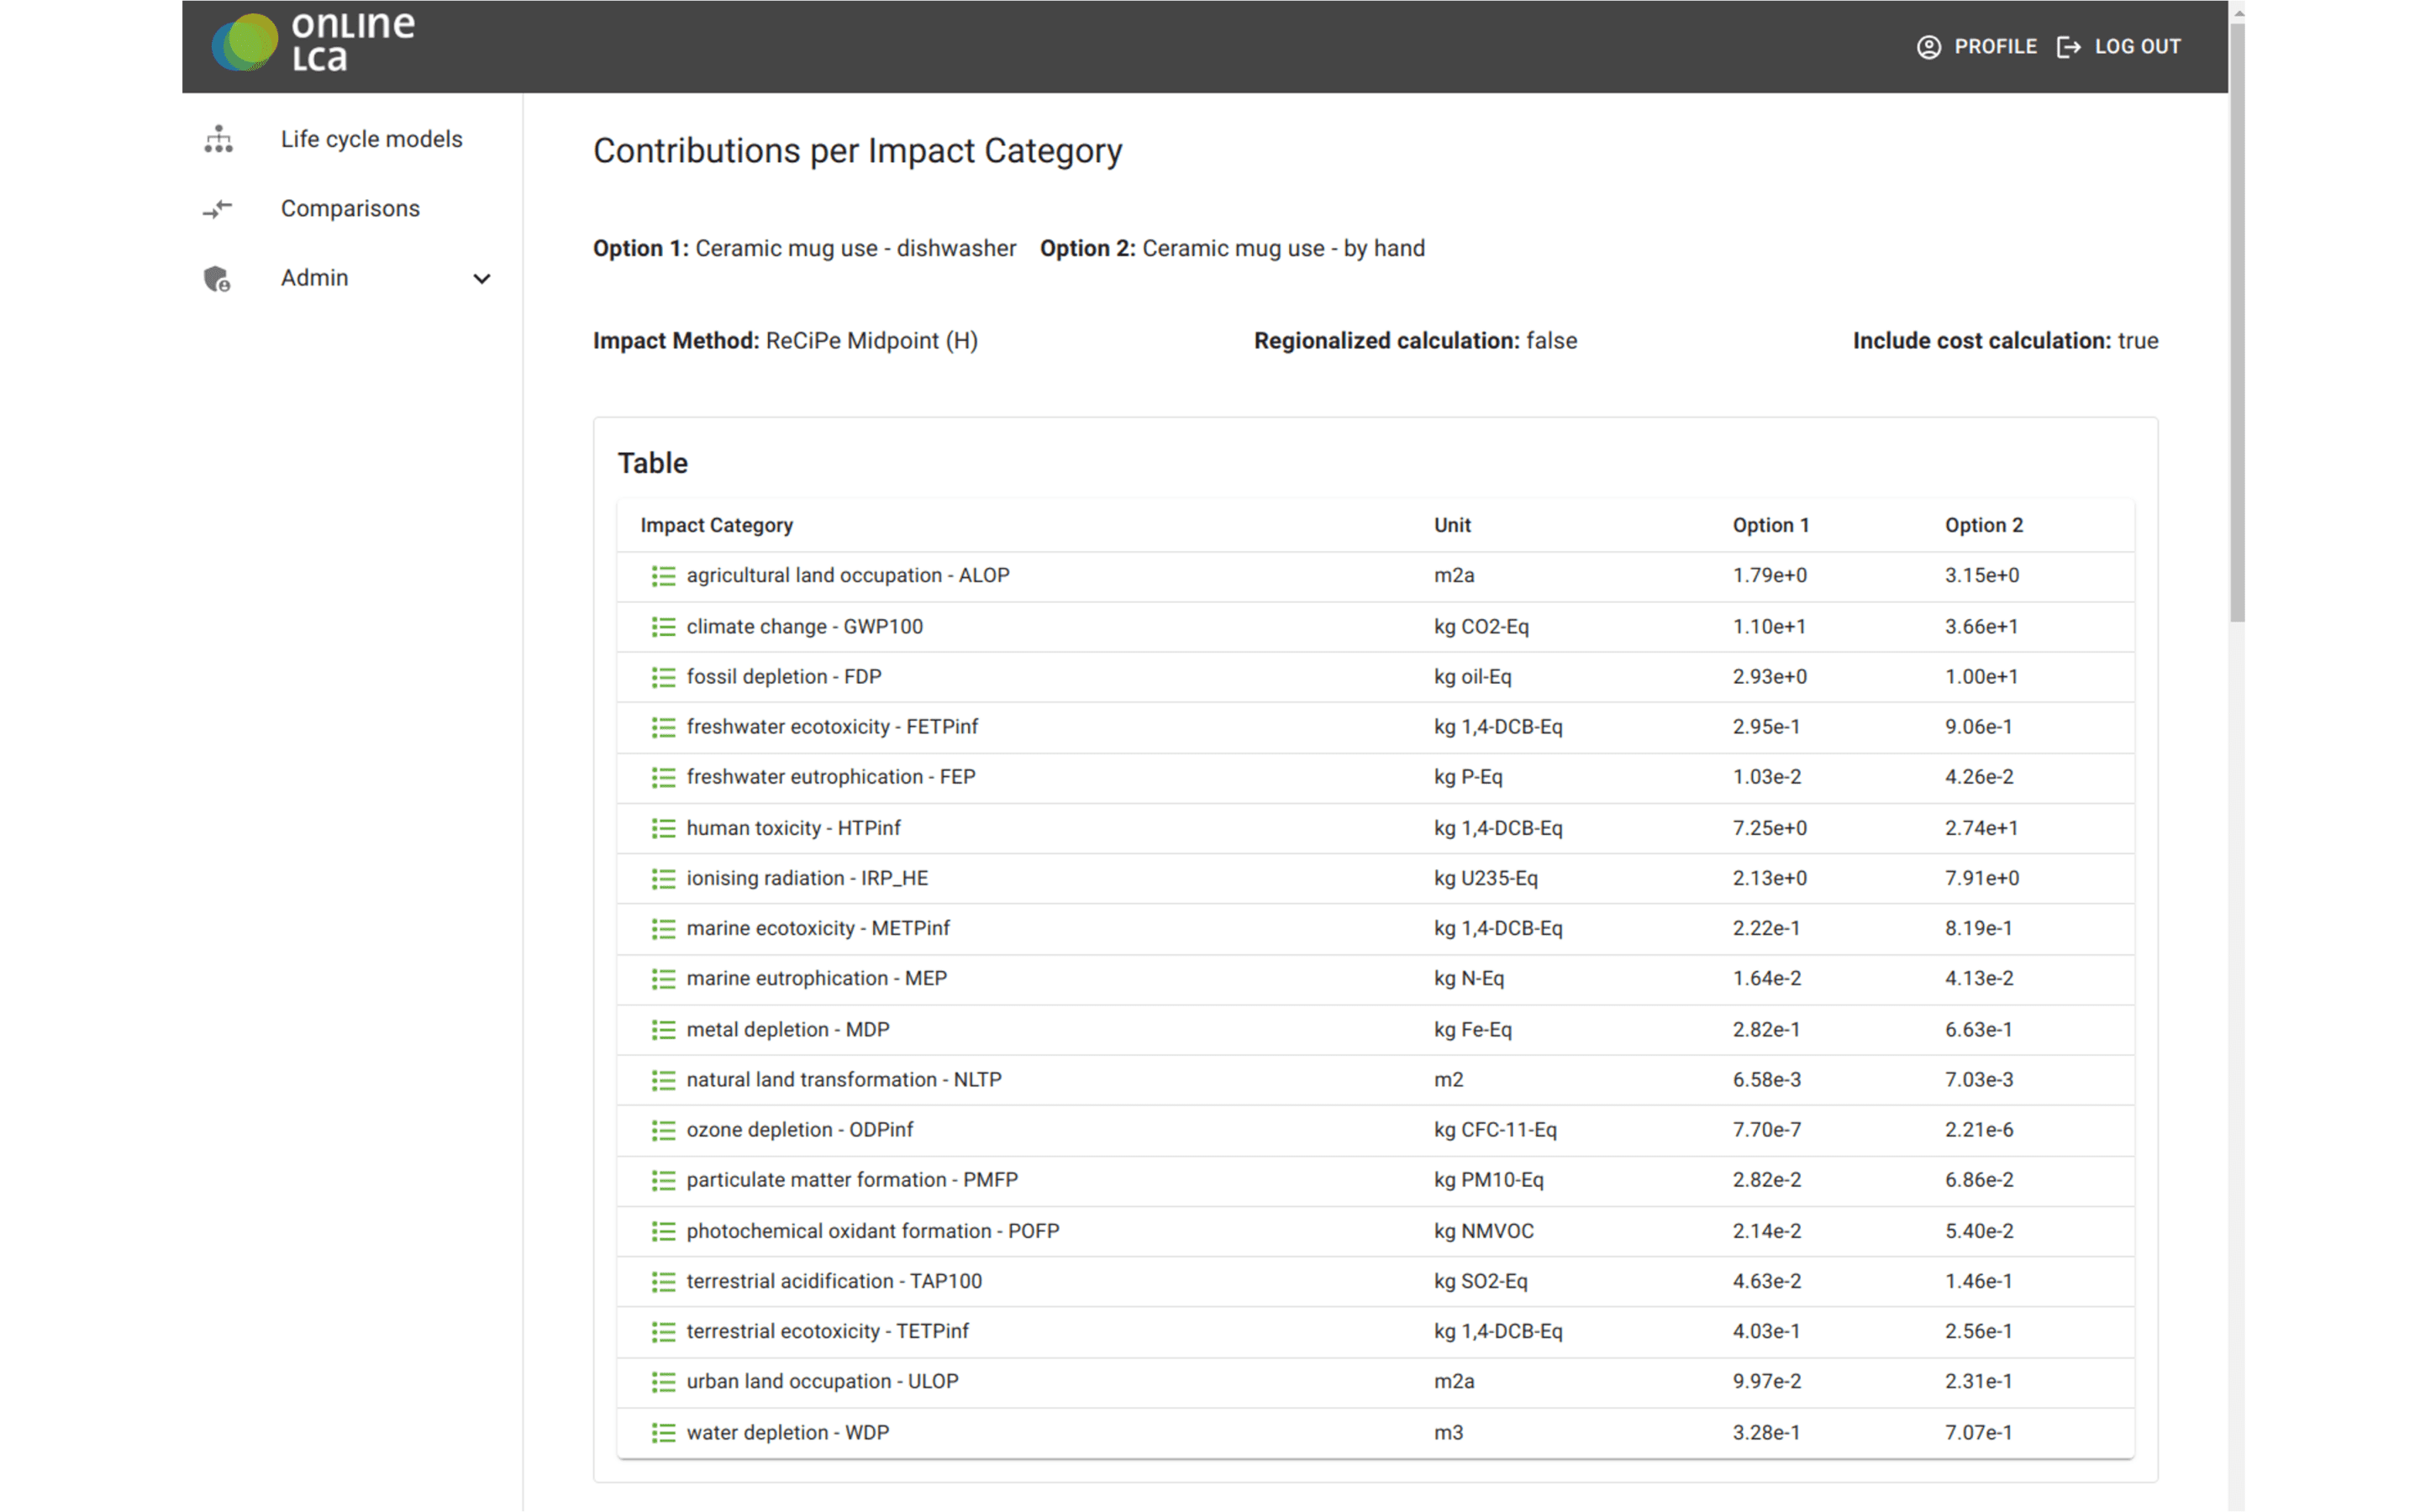This screenshot has width=2420, height=1512.
Task: Open contributions list icon for climate change GWP100
Action: [x=663, y=627]
